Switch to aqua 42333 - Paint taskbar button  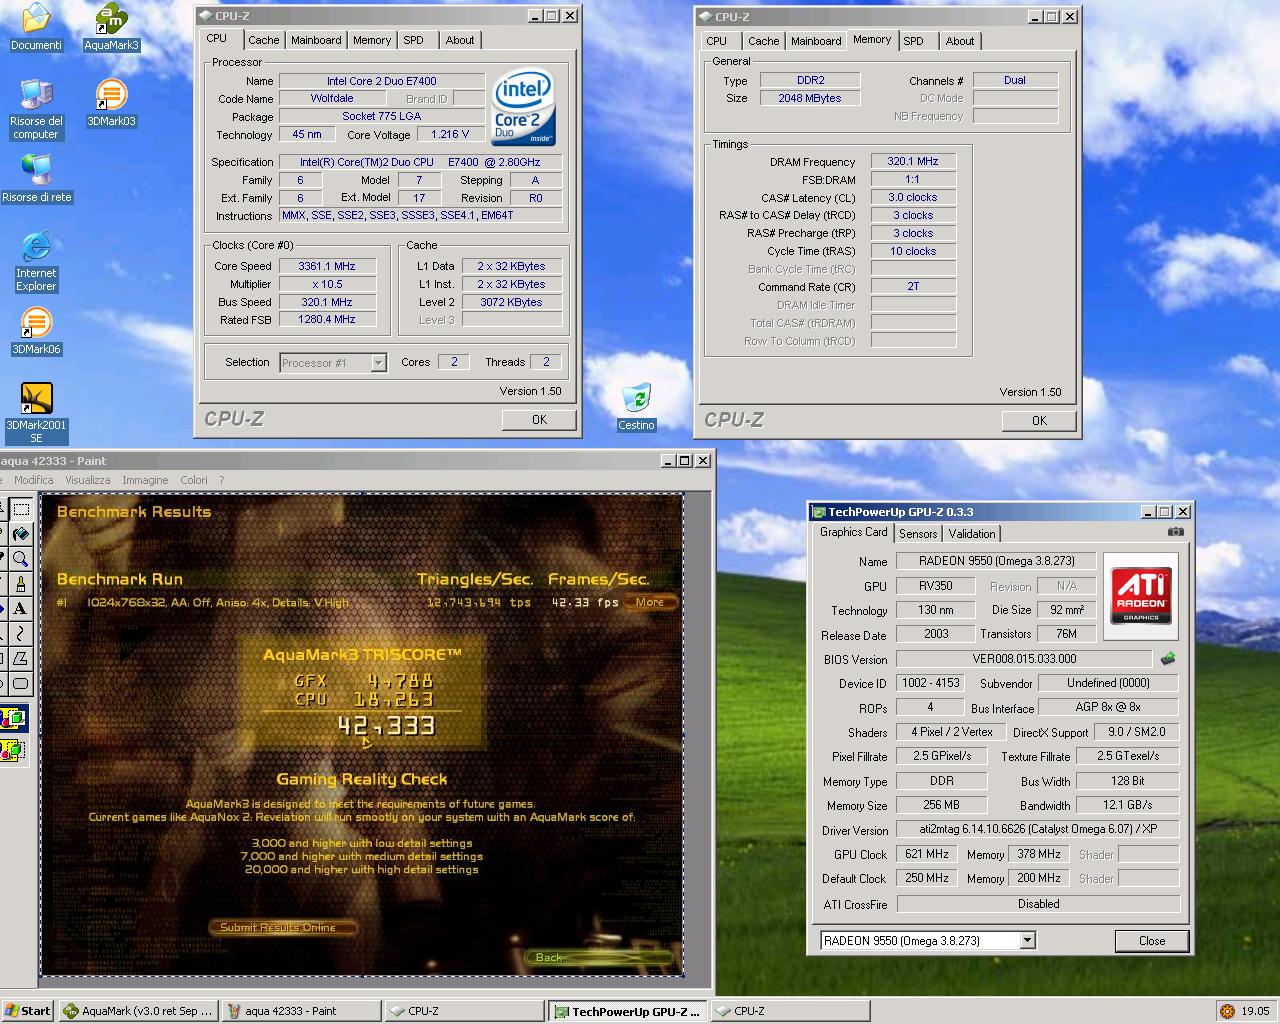(301, 1011)
